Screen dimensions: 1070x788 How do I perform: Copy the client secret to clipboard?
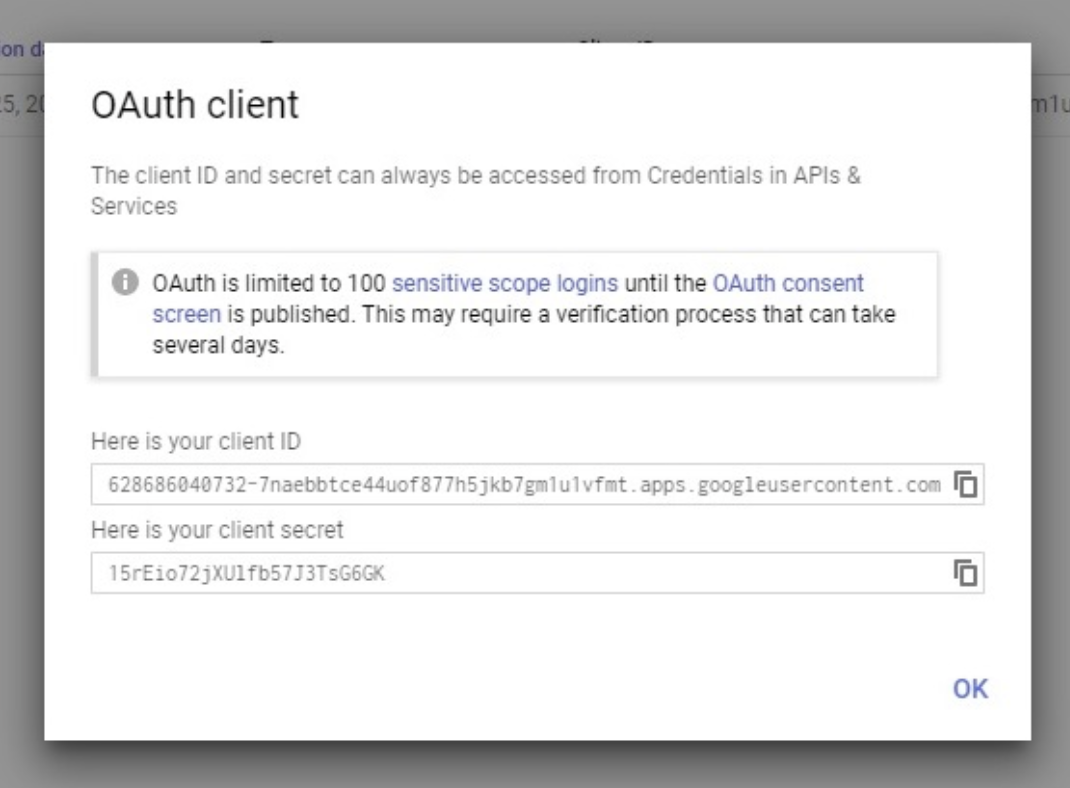(965, 573)
